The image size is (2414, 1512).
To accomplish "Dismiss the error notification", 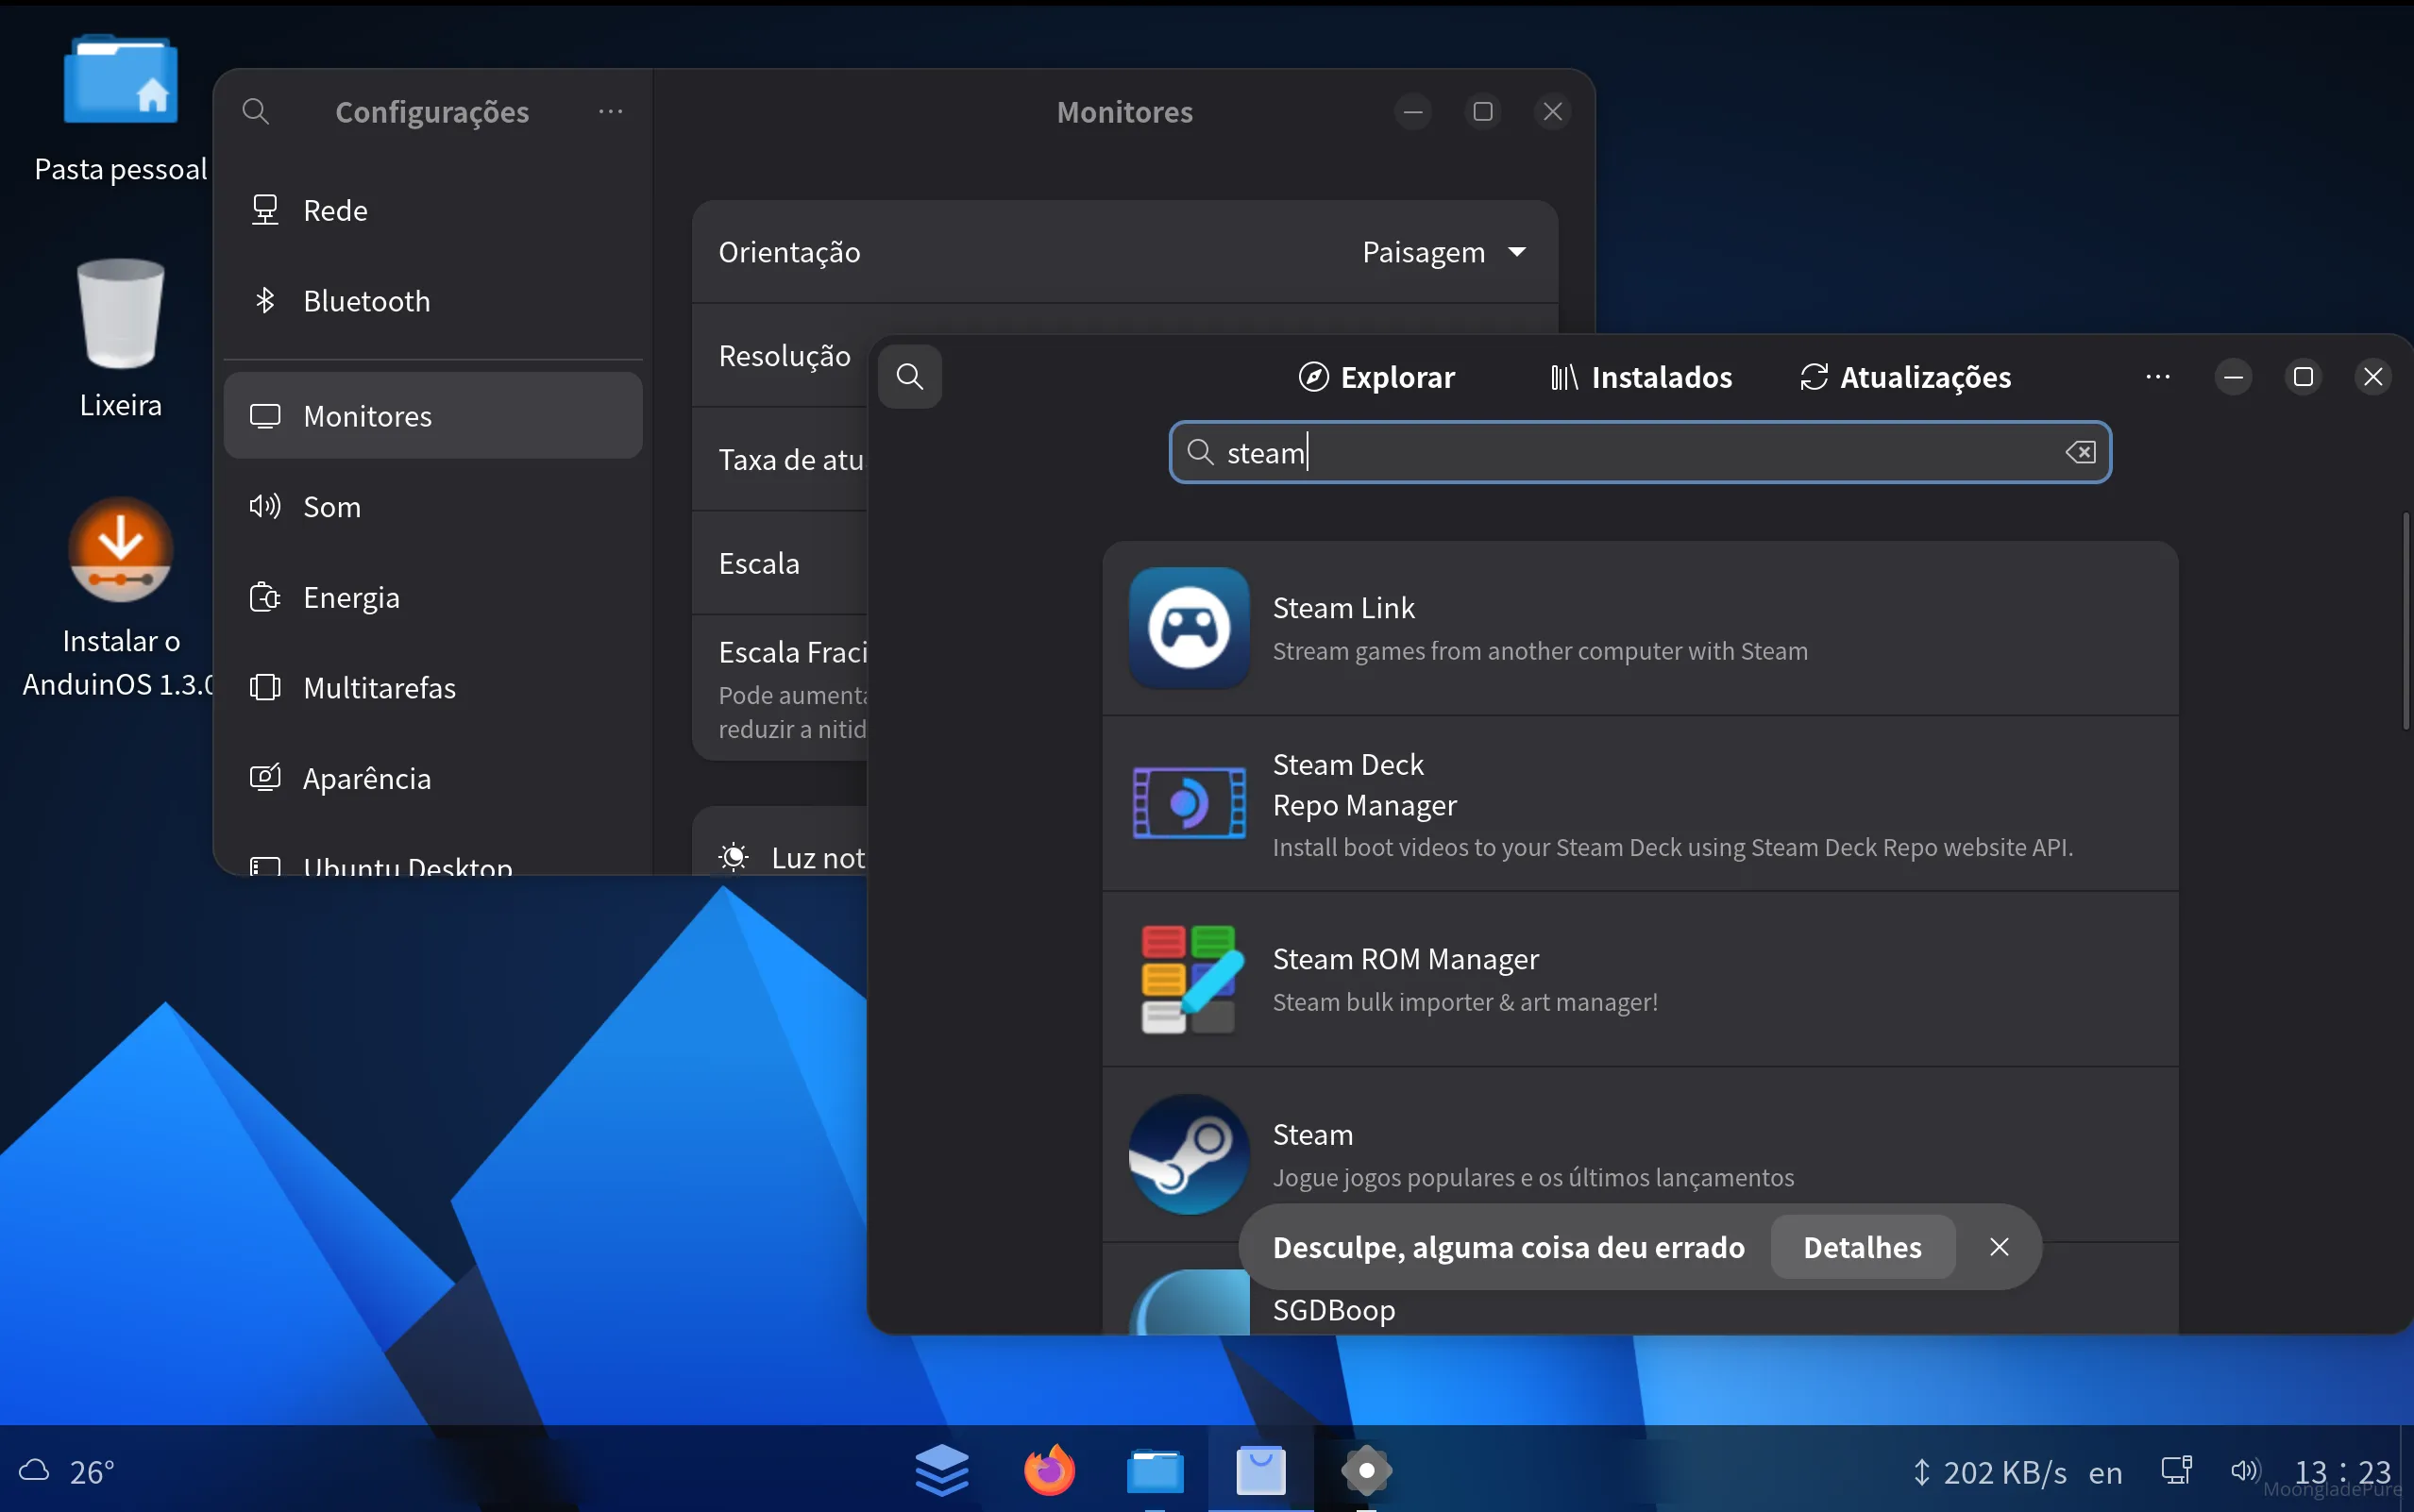I will (1999, 1246).
